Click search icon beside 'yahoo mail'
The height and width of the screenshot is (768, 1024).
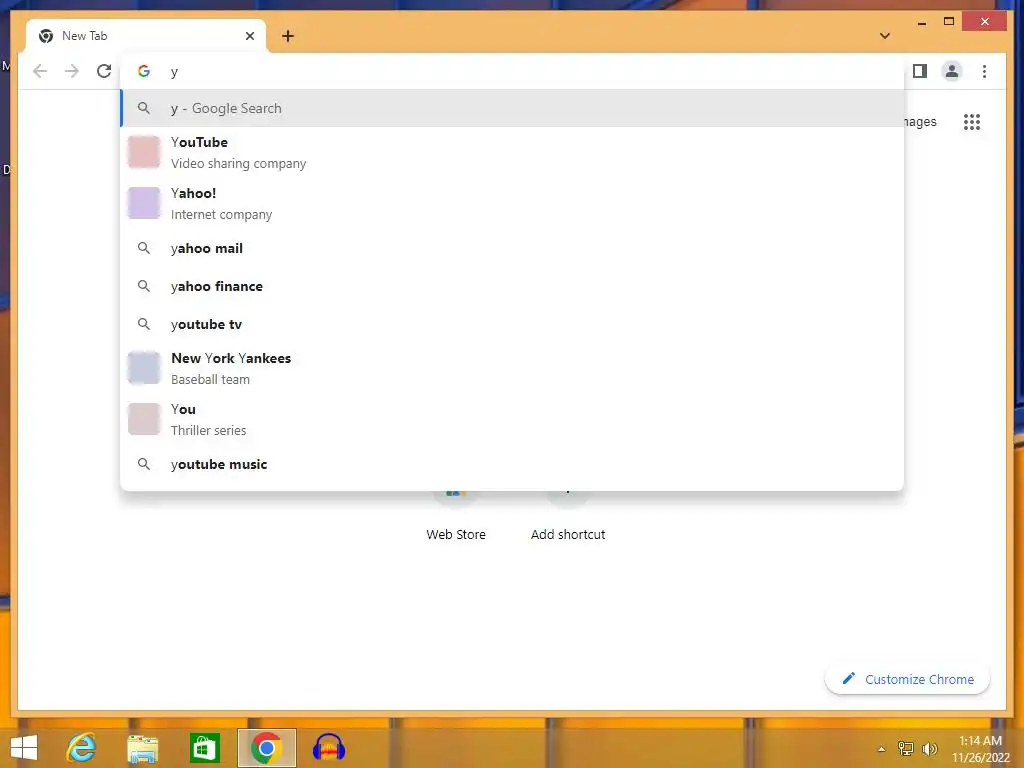144,248
